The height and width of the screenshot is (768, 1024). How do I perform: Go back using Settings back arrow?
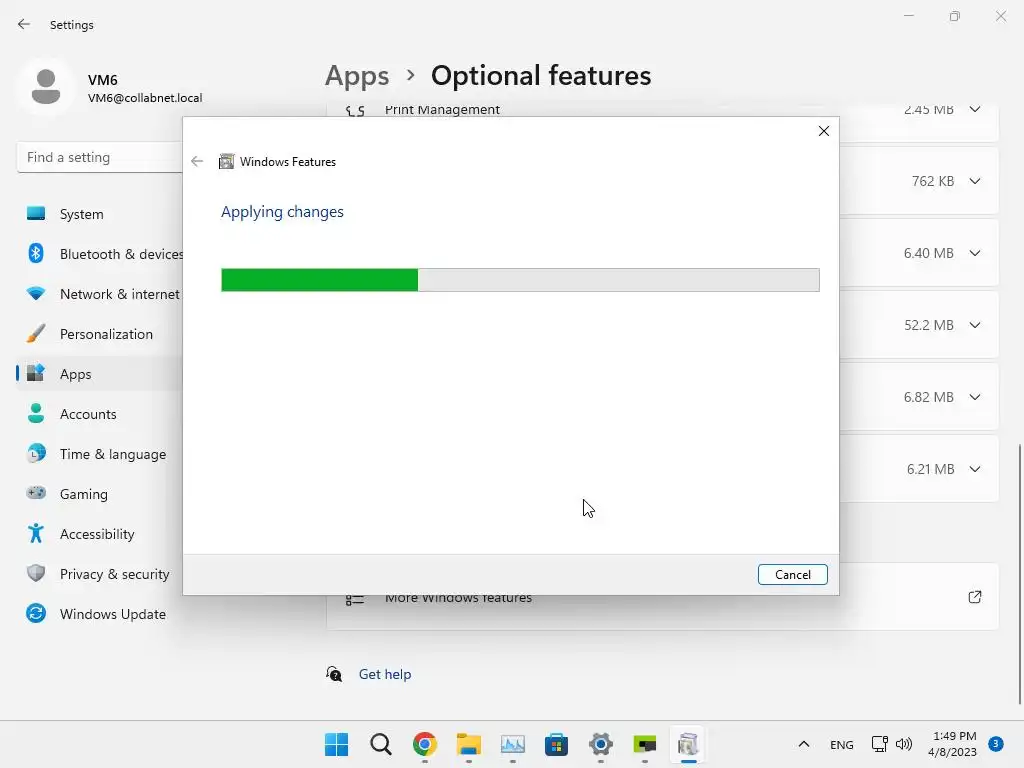tap(24, 24)
